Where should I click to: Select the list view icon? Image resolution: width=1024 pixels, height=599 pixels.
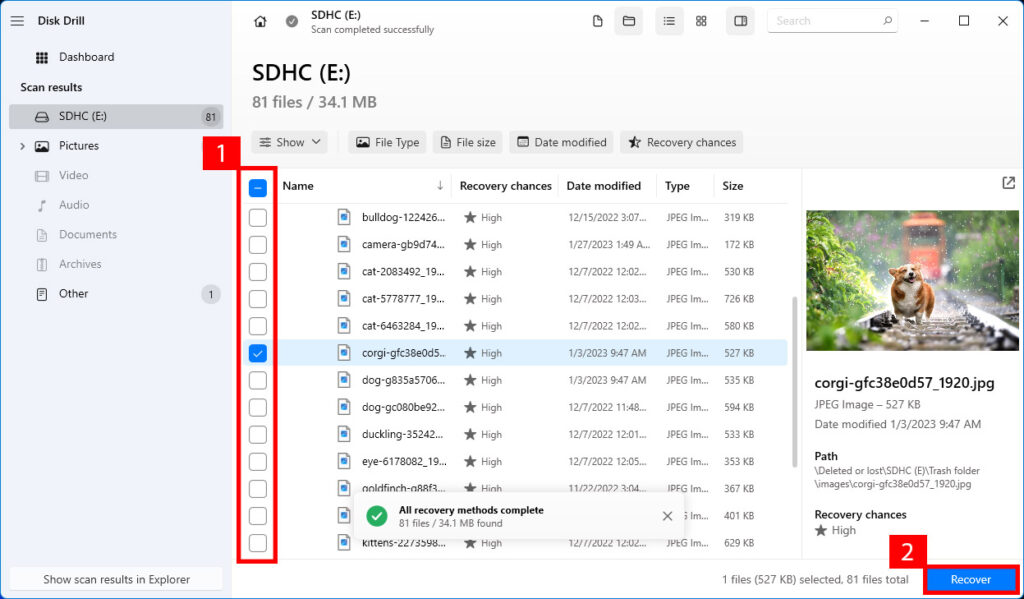pos(669,20)
